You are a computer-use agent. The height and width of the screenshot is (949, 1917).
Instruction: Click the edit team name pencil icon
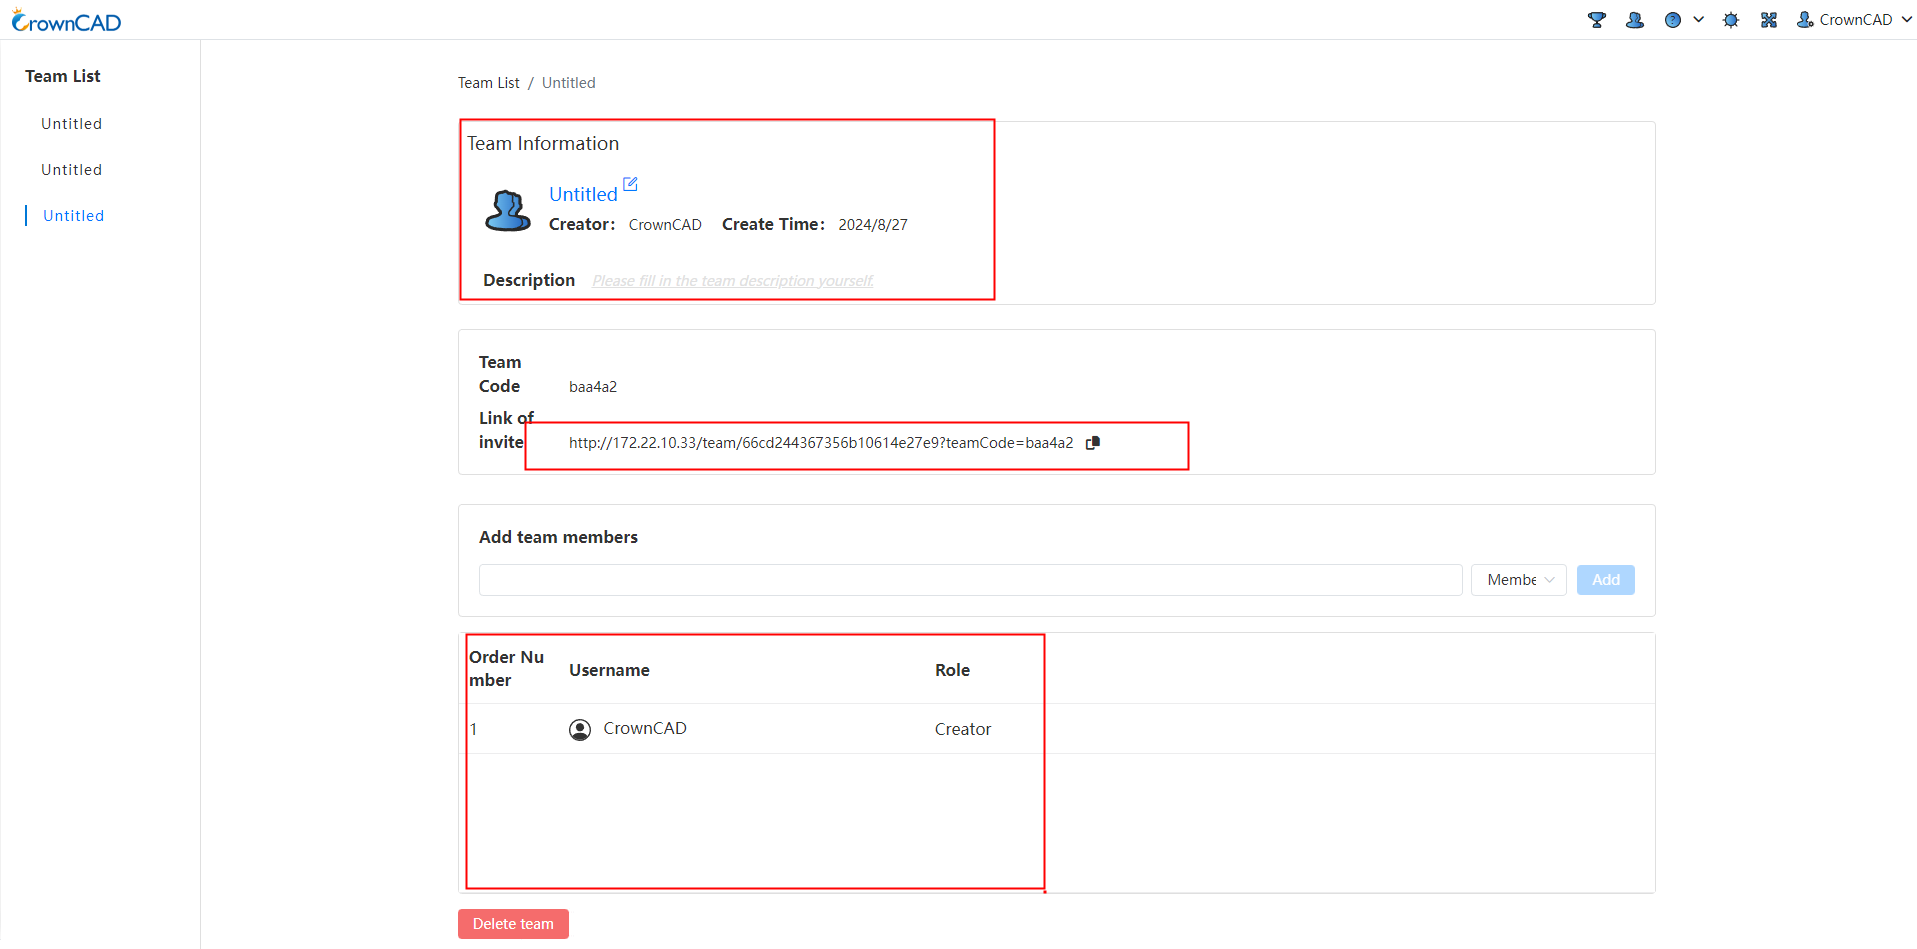tap(630, 184)
